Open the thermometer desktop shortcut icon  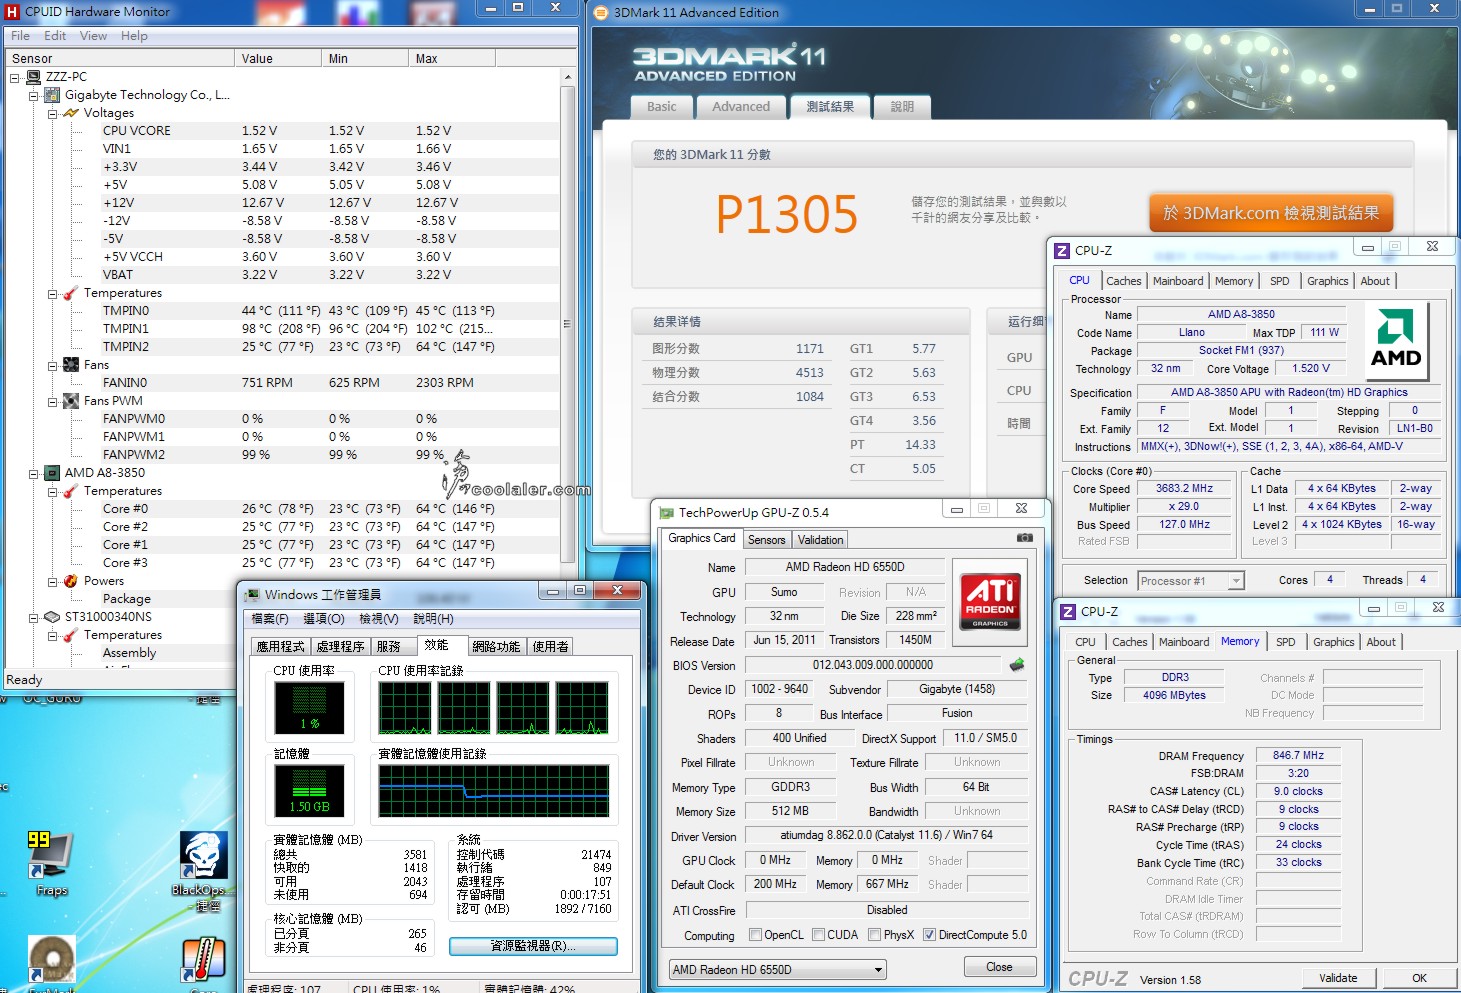tap(204, 960)
